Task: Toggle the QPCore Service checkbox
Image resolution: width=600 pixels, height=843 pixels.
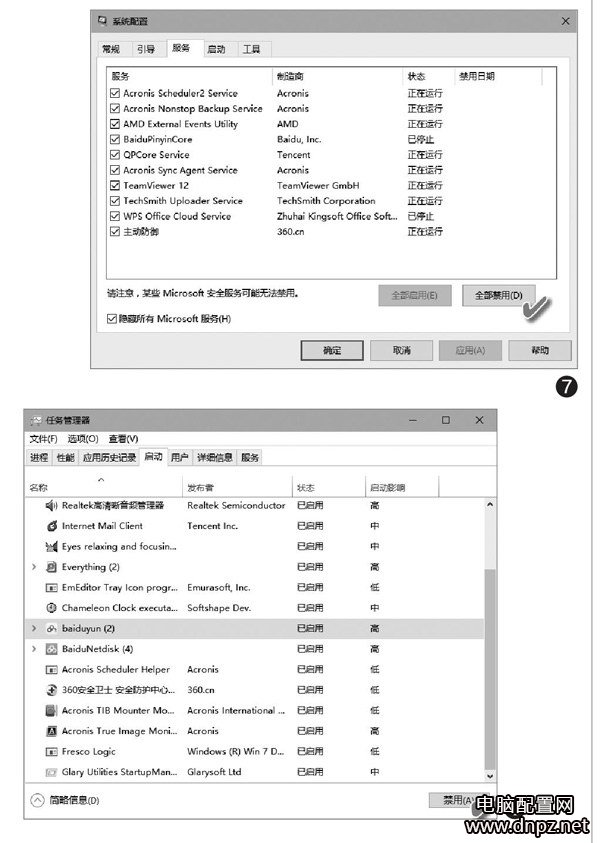Action: pos(115,155)
